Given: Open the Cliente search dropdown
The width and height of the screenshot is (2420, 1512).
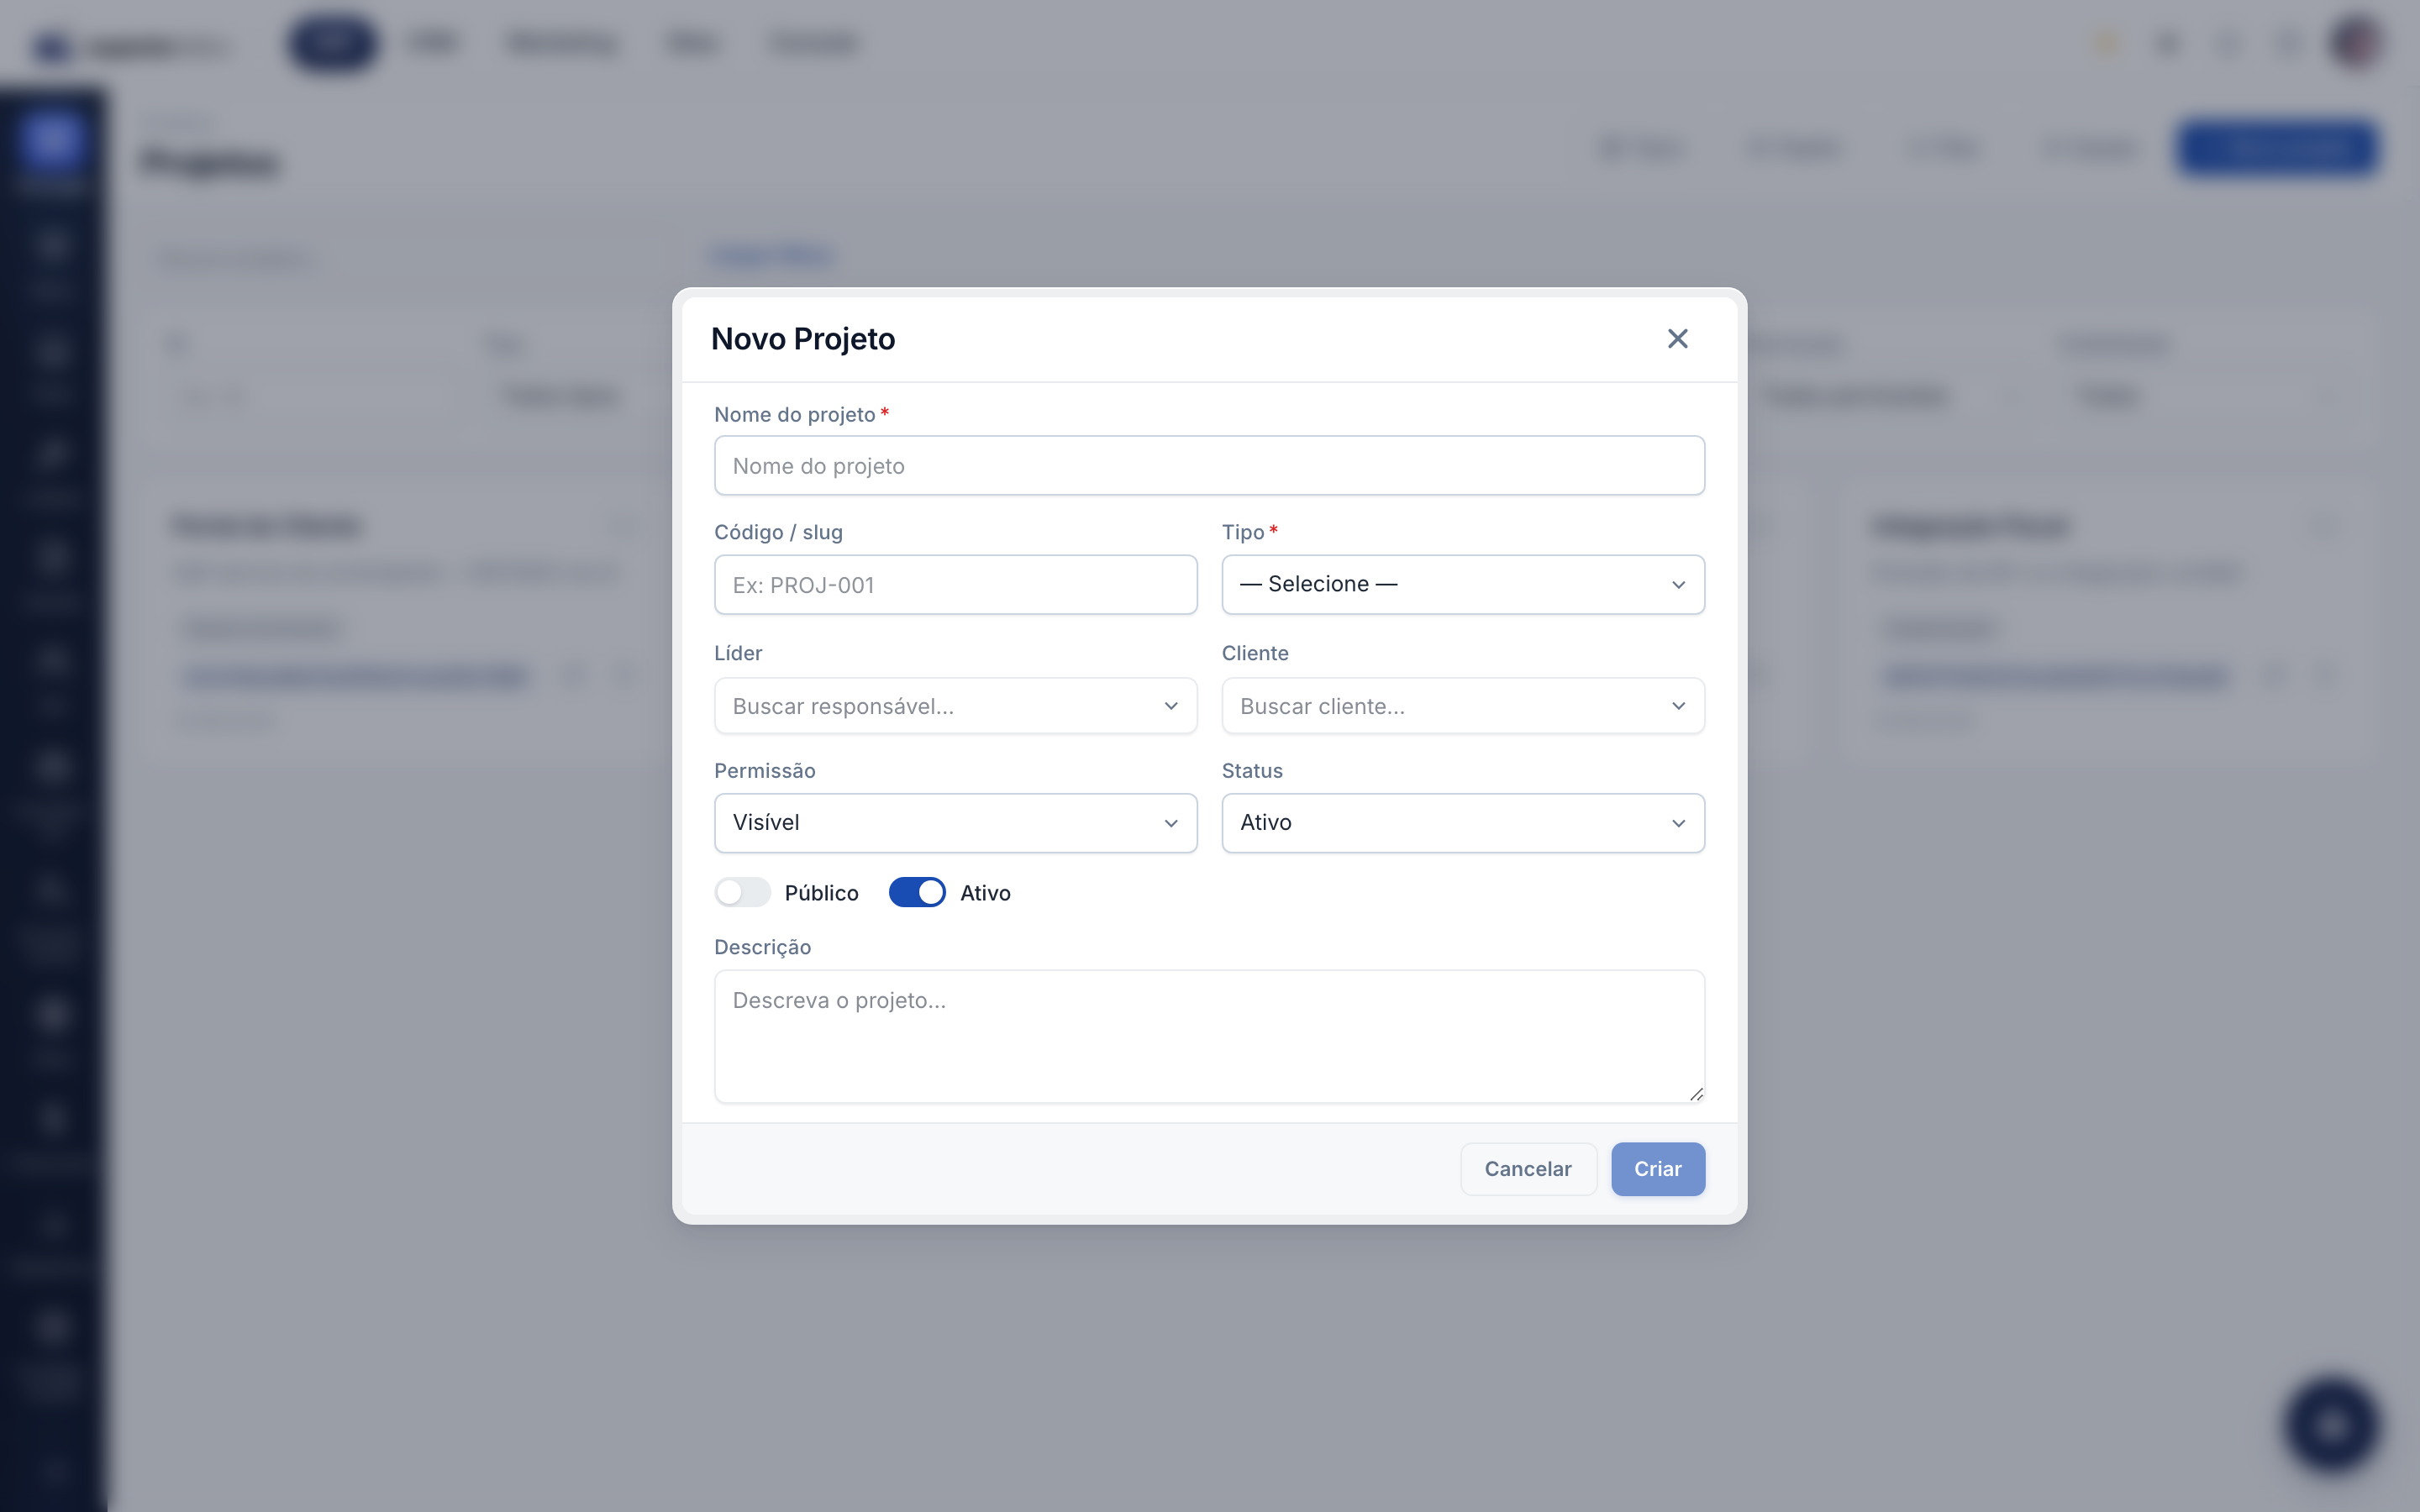Looking at the screenshot, I should [1462, 706].
